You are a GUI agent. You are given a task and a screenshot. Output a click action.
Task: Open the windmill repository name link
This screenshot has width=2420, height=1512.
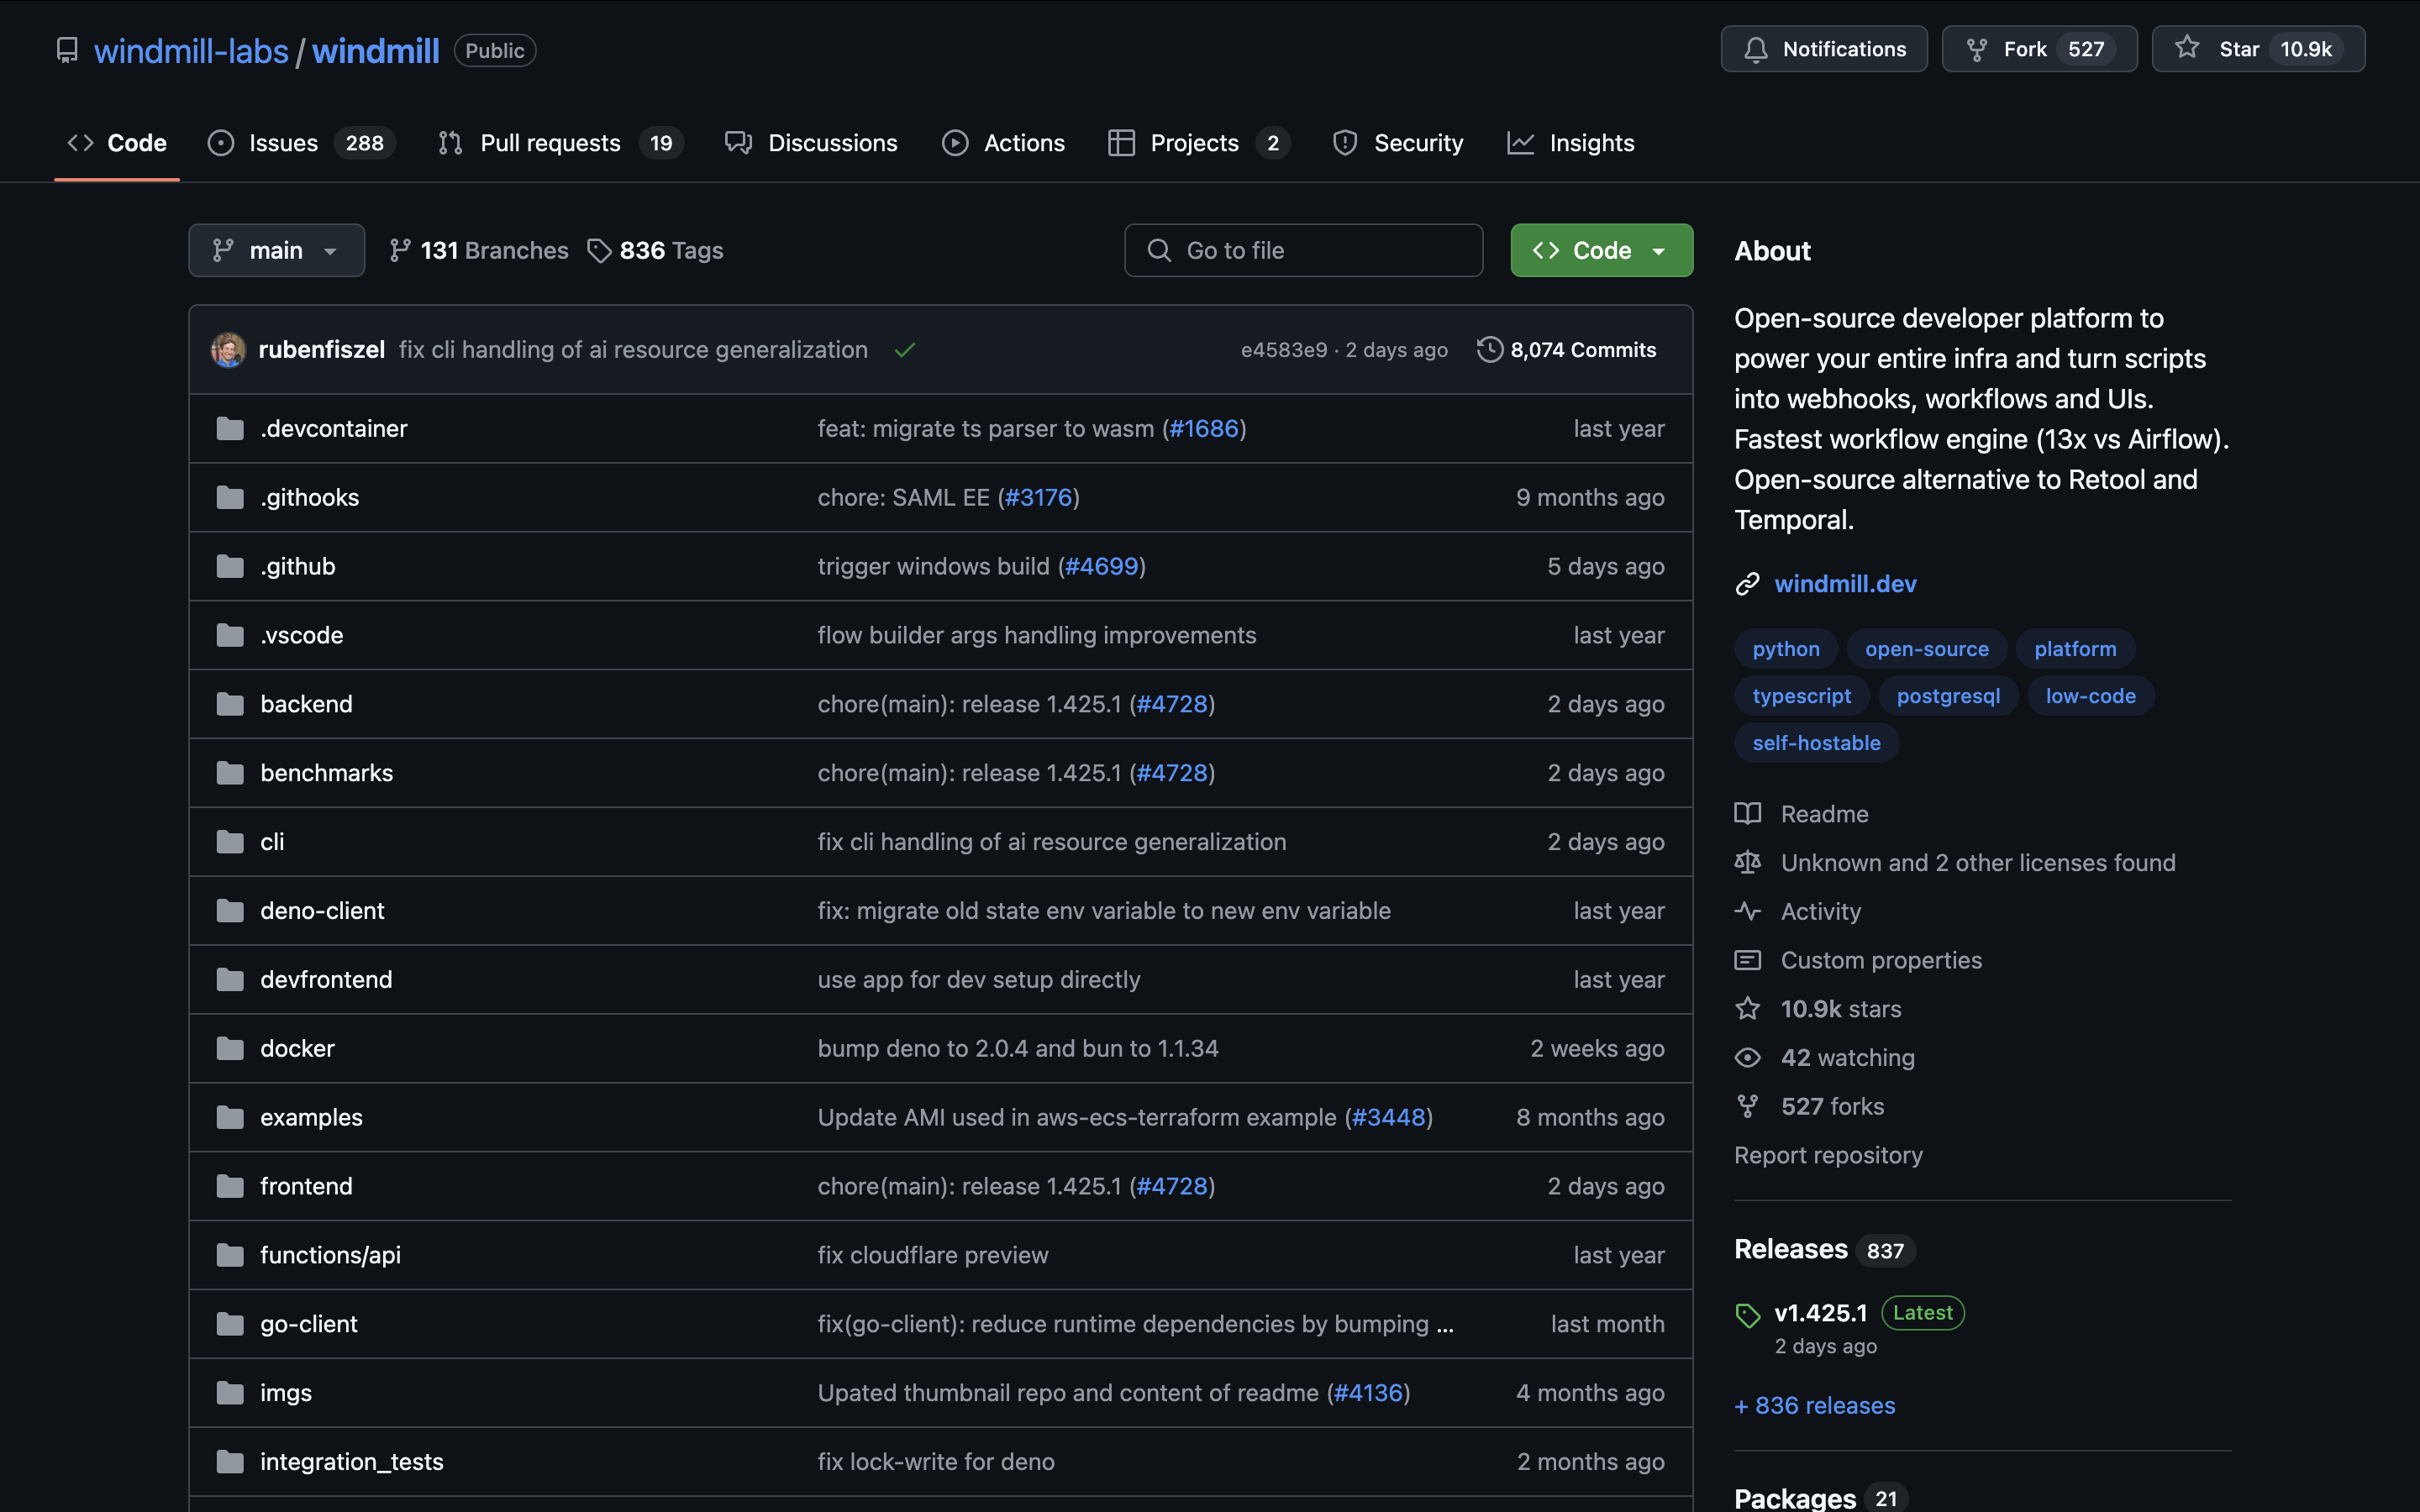point(375,51)
